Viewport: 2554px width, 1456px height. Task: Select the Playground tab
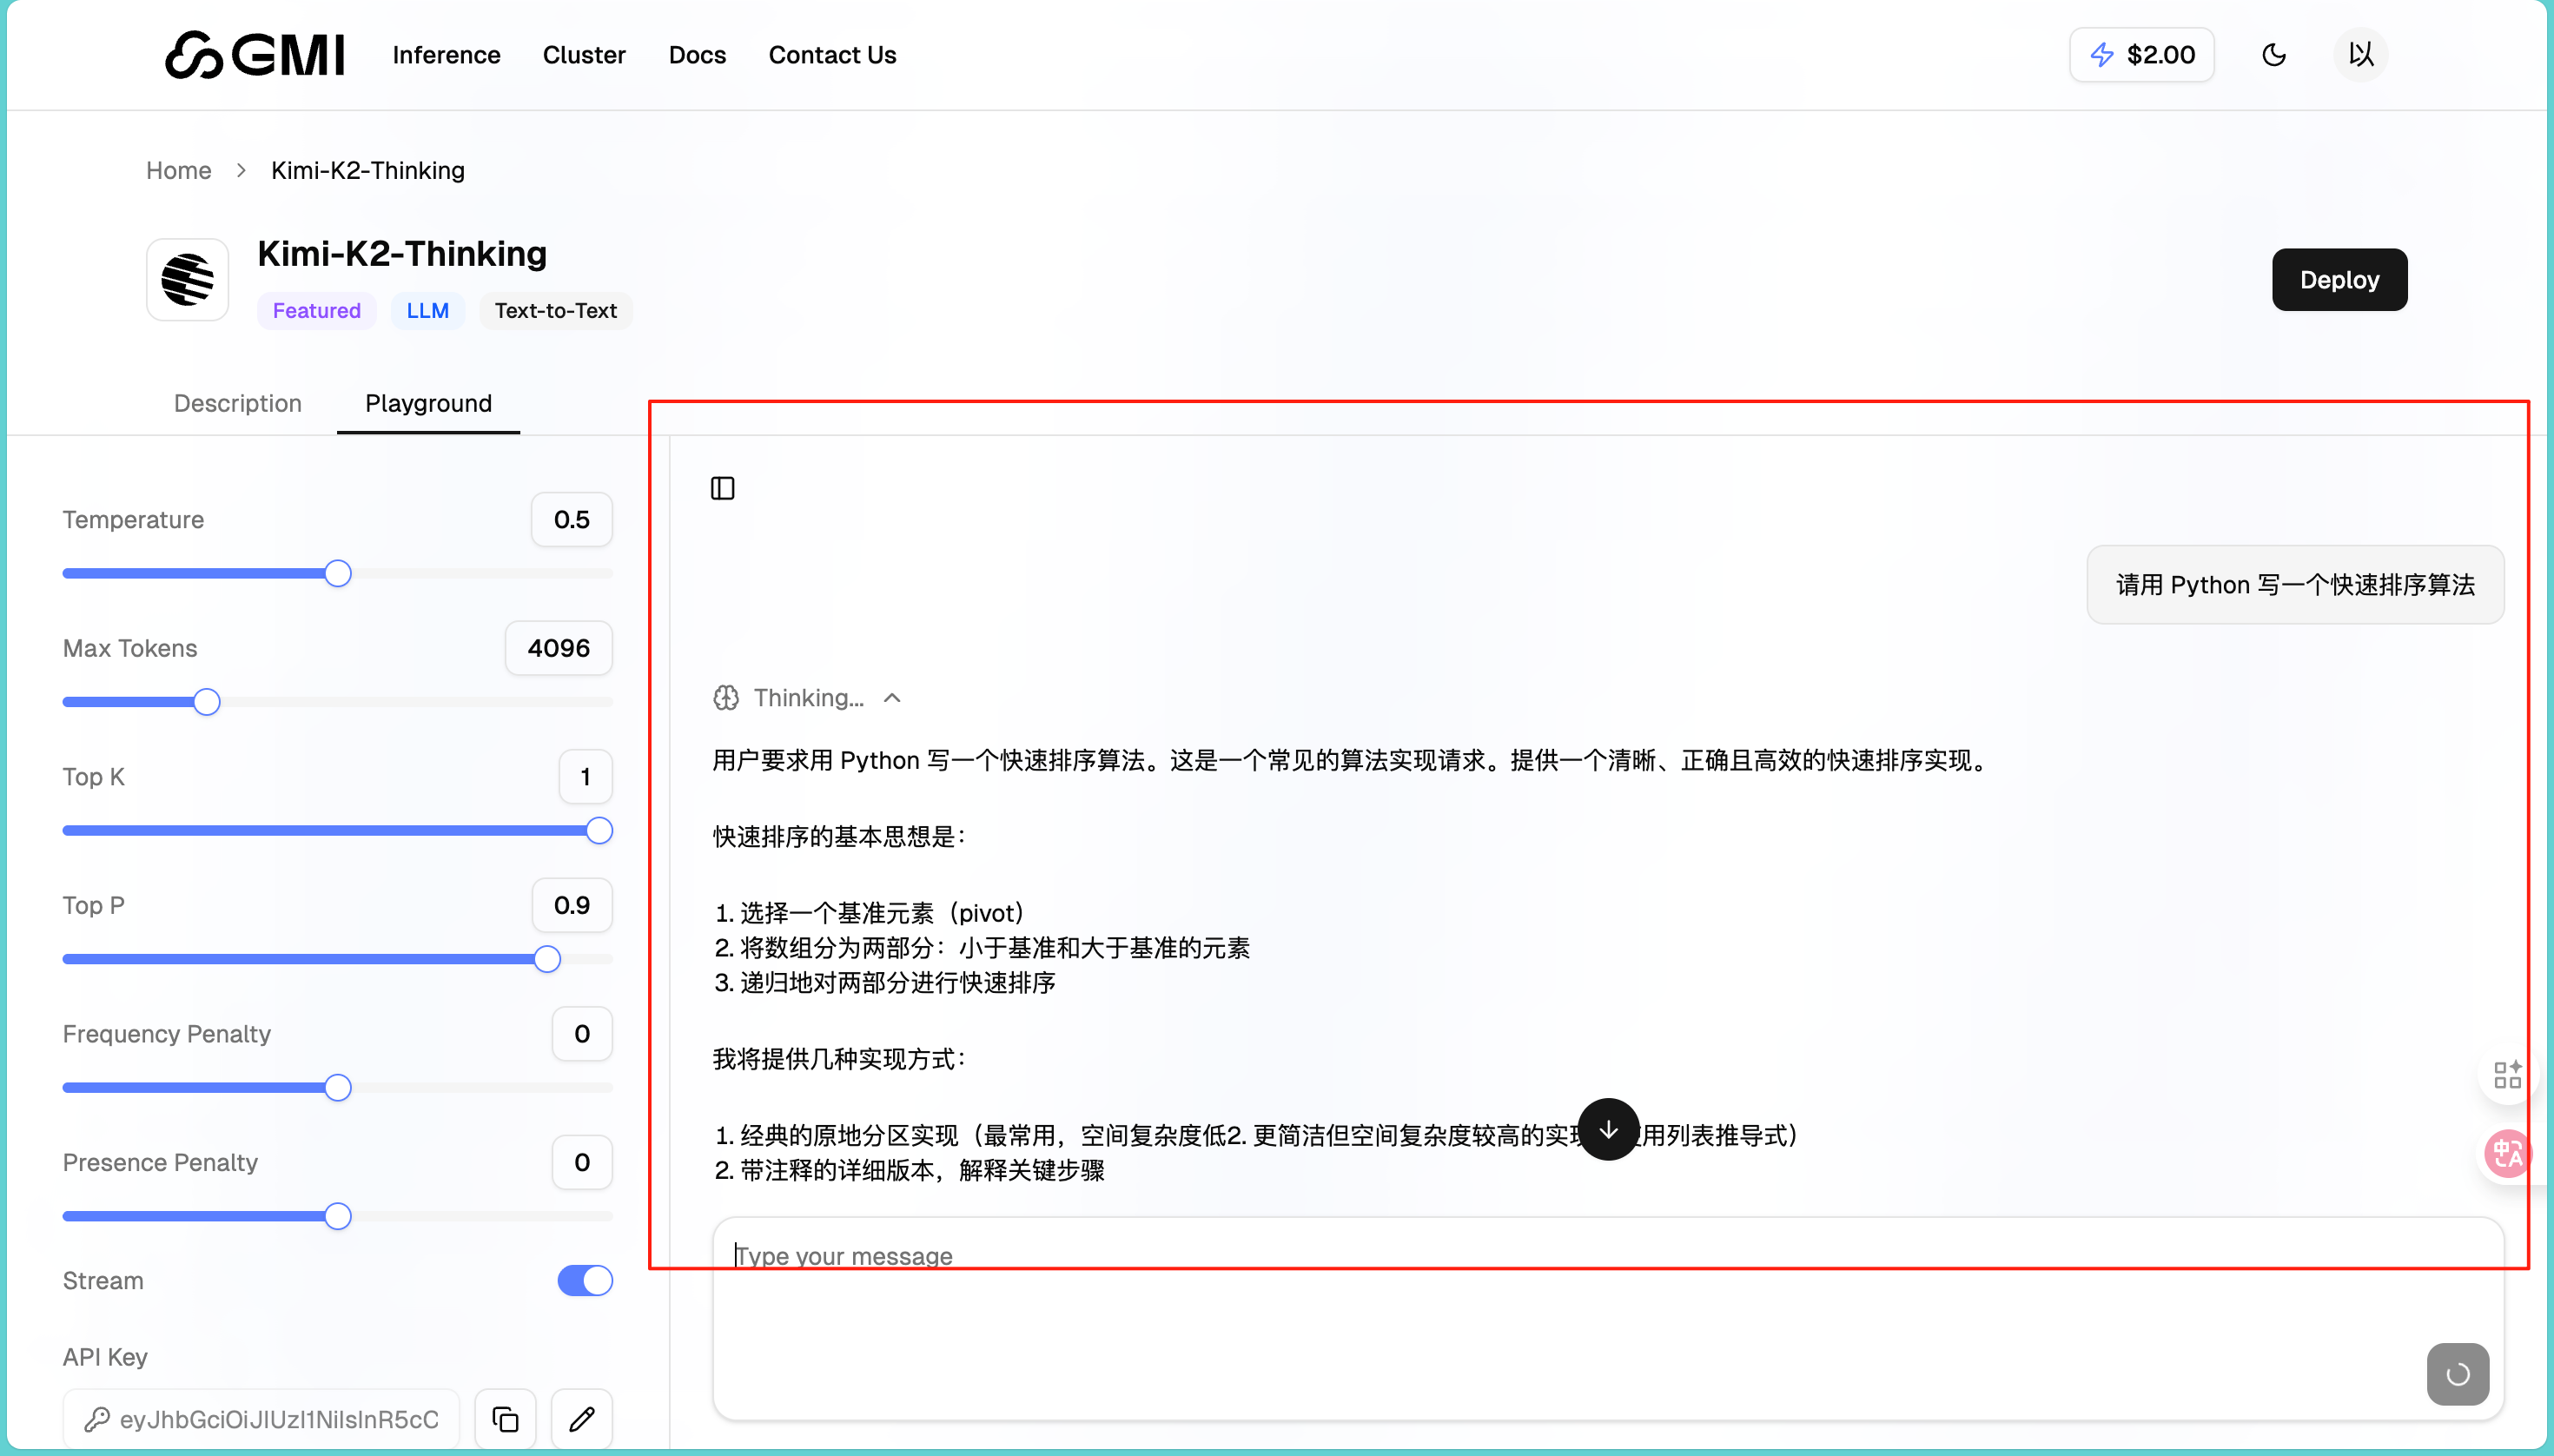click(x=427, y=403)
